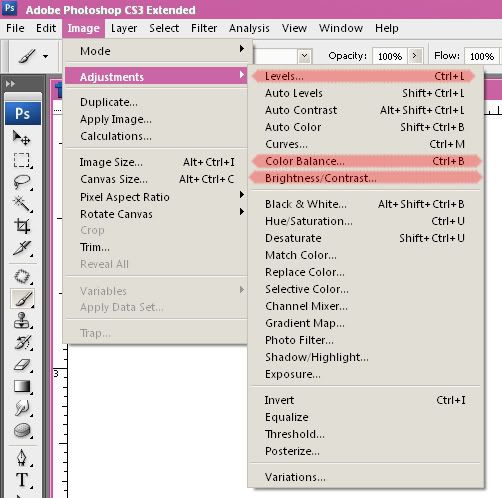Open the Color Balance dialog
The height and width of the screenshot is (498, 502).
(365, 161)
